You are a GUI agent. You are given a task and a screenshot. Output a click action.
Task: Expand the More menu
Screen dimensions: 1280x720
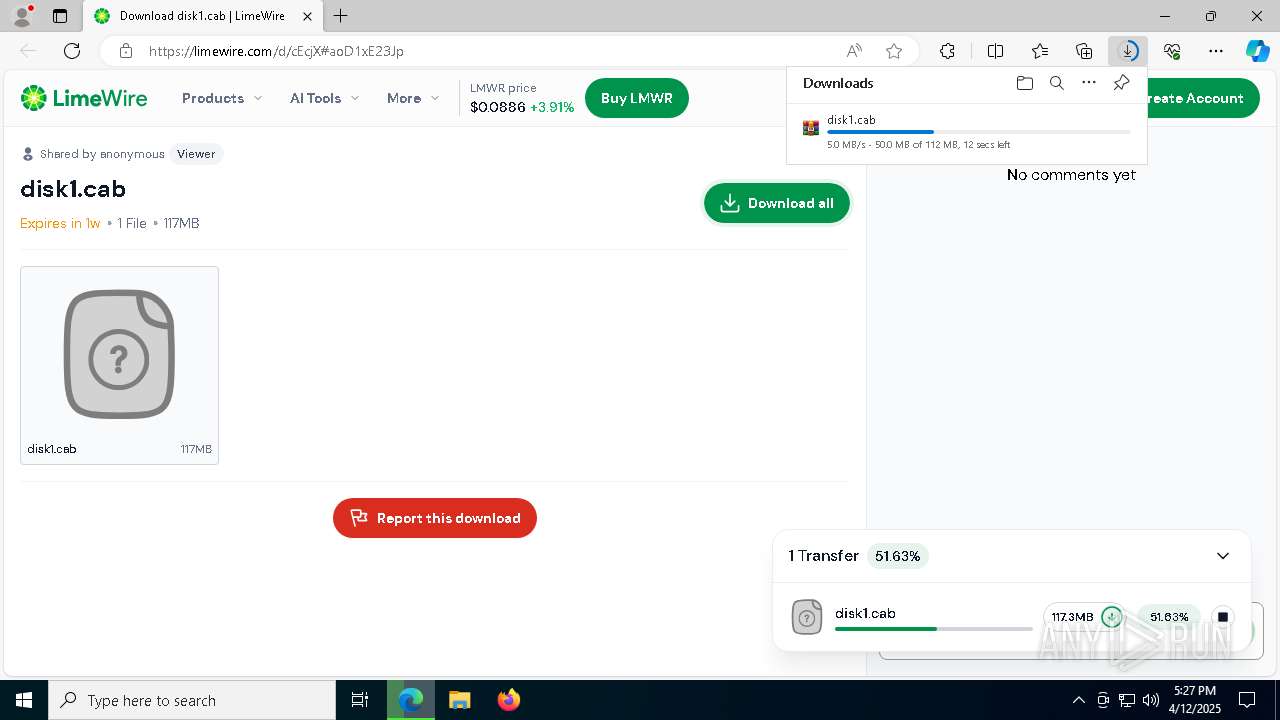coord(413,98)
